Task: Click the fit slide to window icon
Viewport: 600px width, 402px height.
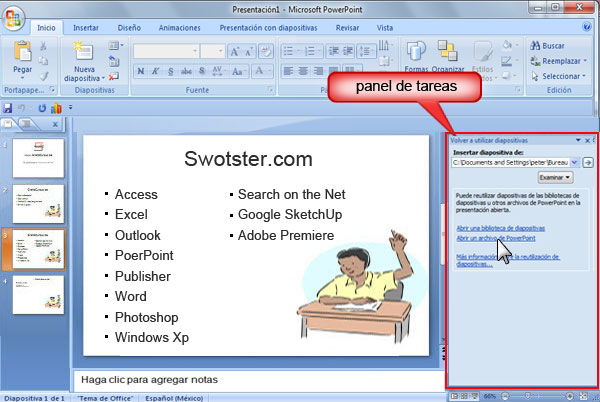Action: (584, 396)
